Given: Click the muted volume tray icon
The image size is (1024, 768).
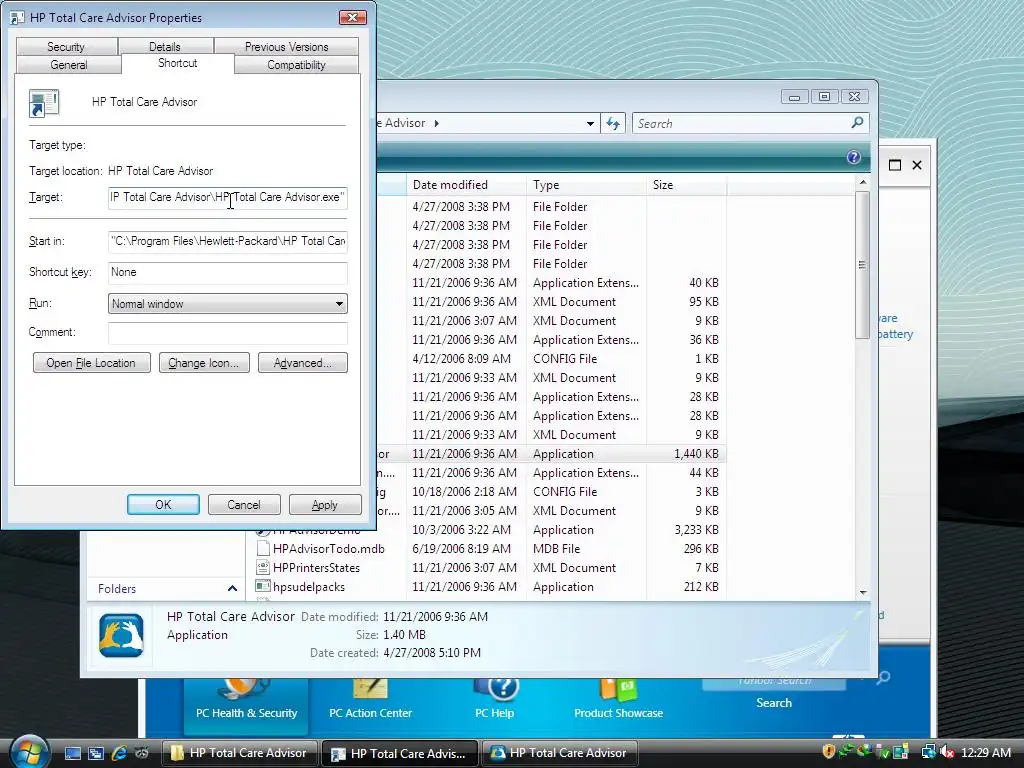Looking at the screenshot, I should 946,753.
